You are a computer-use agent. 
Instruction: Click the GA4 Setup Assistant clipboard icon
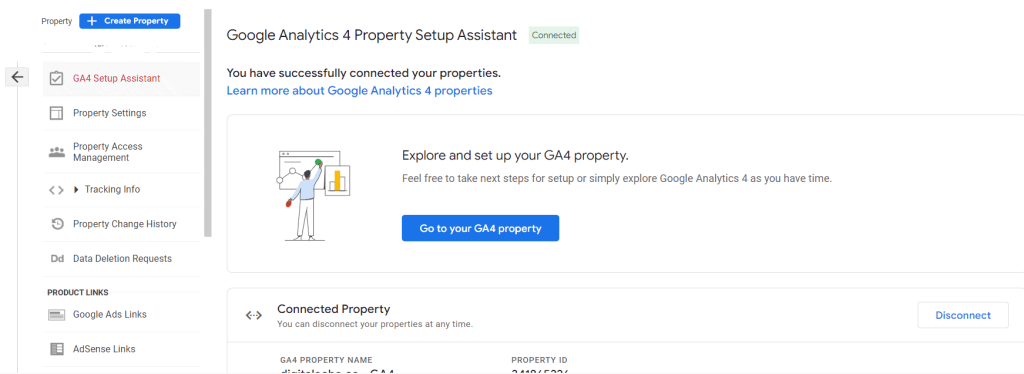tap(56, 78)
